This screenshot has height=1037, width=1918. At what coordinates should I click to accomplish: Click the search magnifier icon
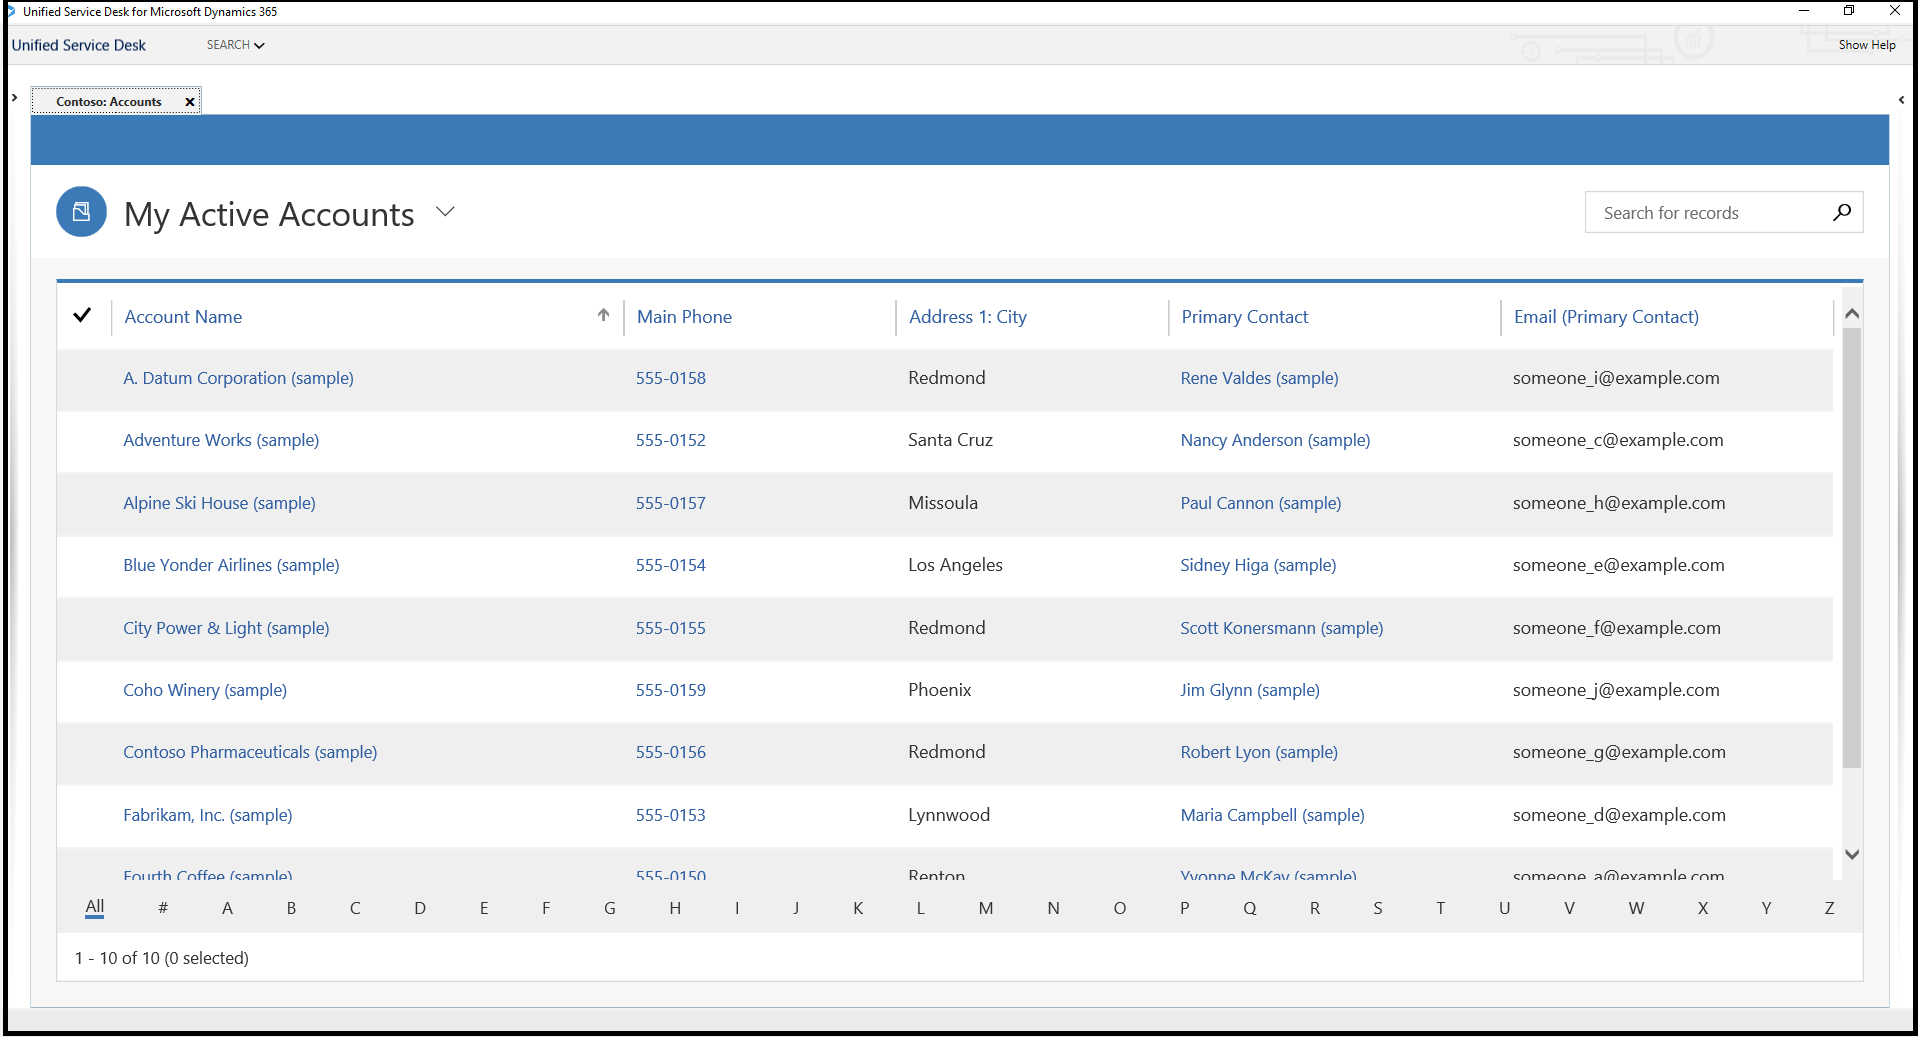click(x=1842, y=212)
